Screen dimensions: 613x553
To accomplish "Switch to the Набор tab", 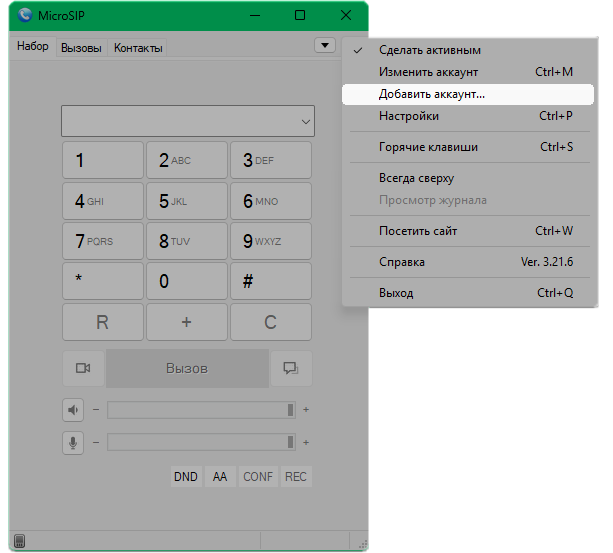I will coord(33,46).
